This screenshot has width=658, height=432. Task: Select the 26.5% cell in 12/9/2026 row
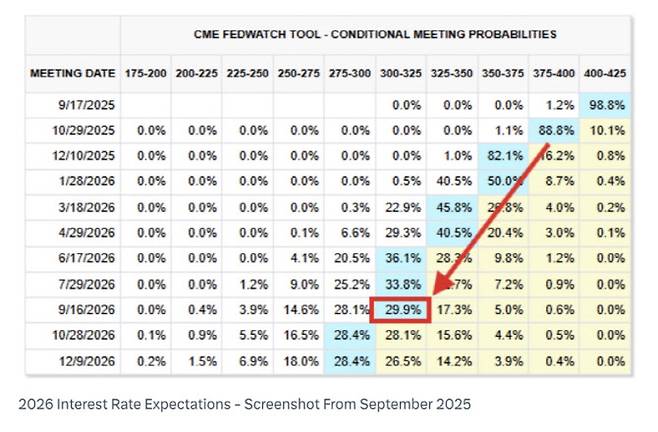[403, 357]
